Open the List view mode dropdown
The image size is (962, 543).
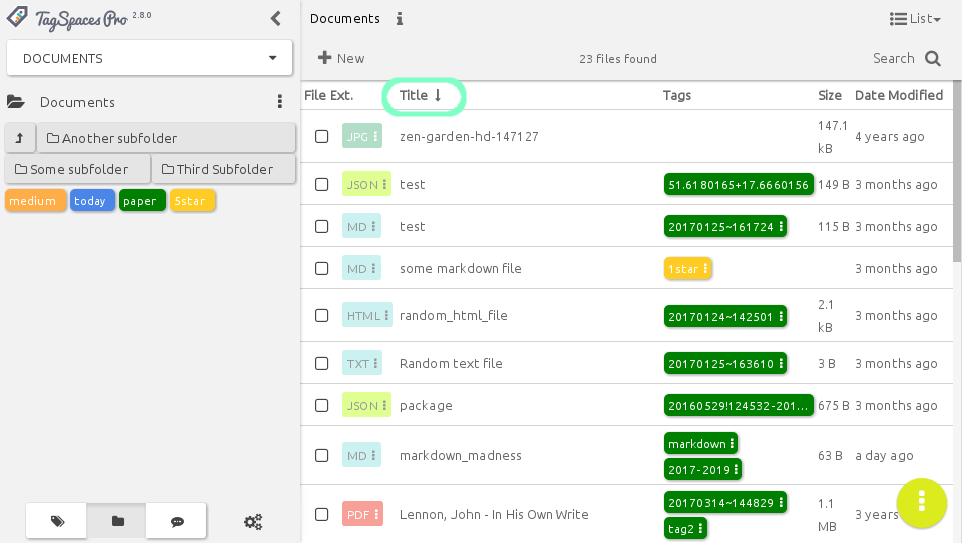pos(915,18)
